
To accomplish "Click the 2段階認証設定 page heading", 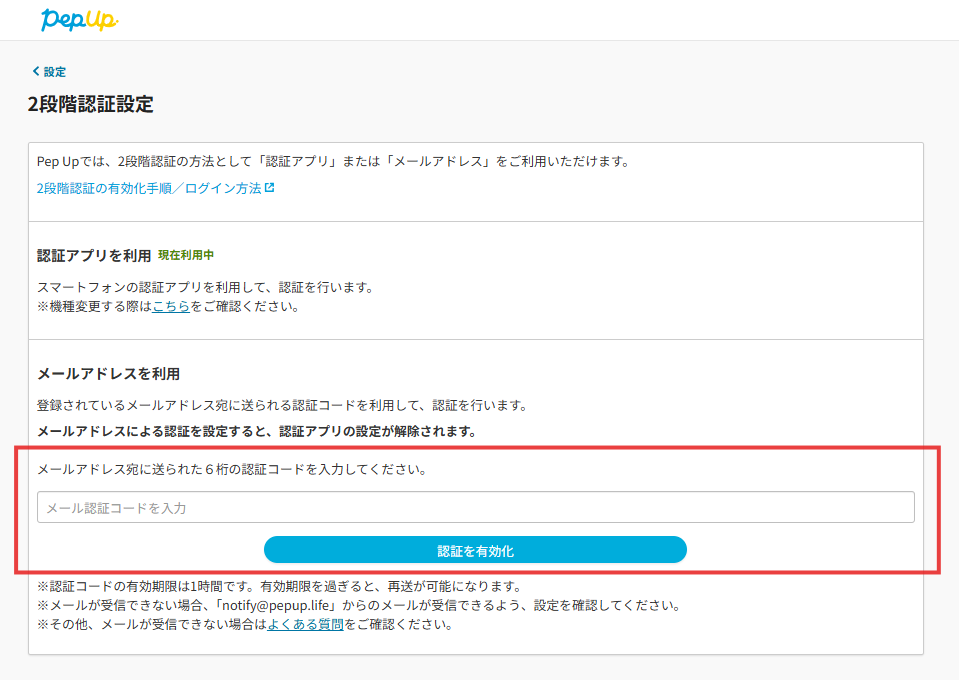I will [x=91, y=104].
